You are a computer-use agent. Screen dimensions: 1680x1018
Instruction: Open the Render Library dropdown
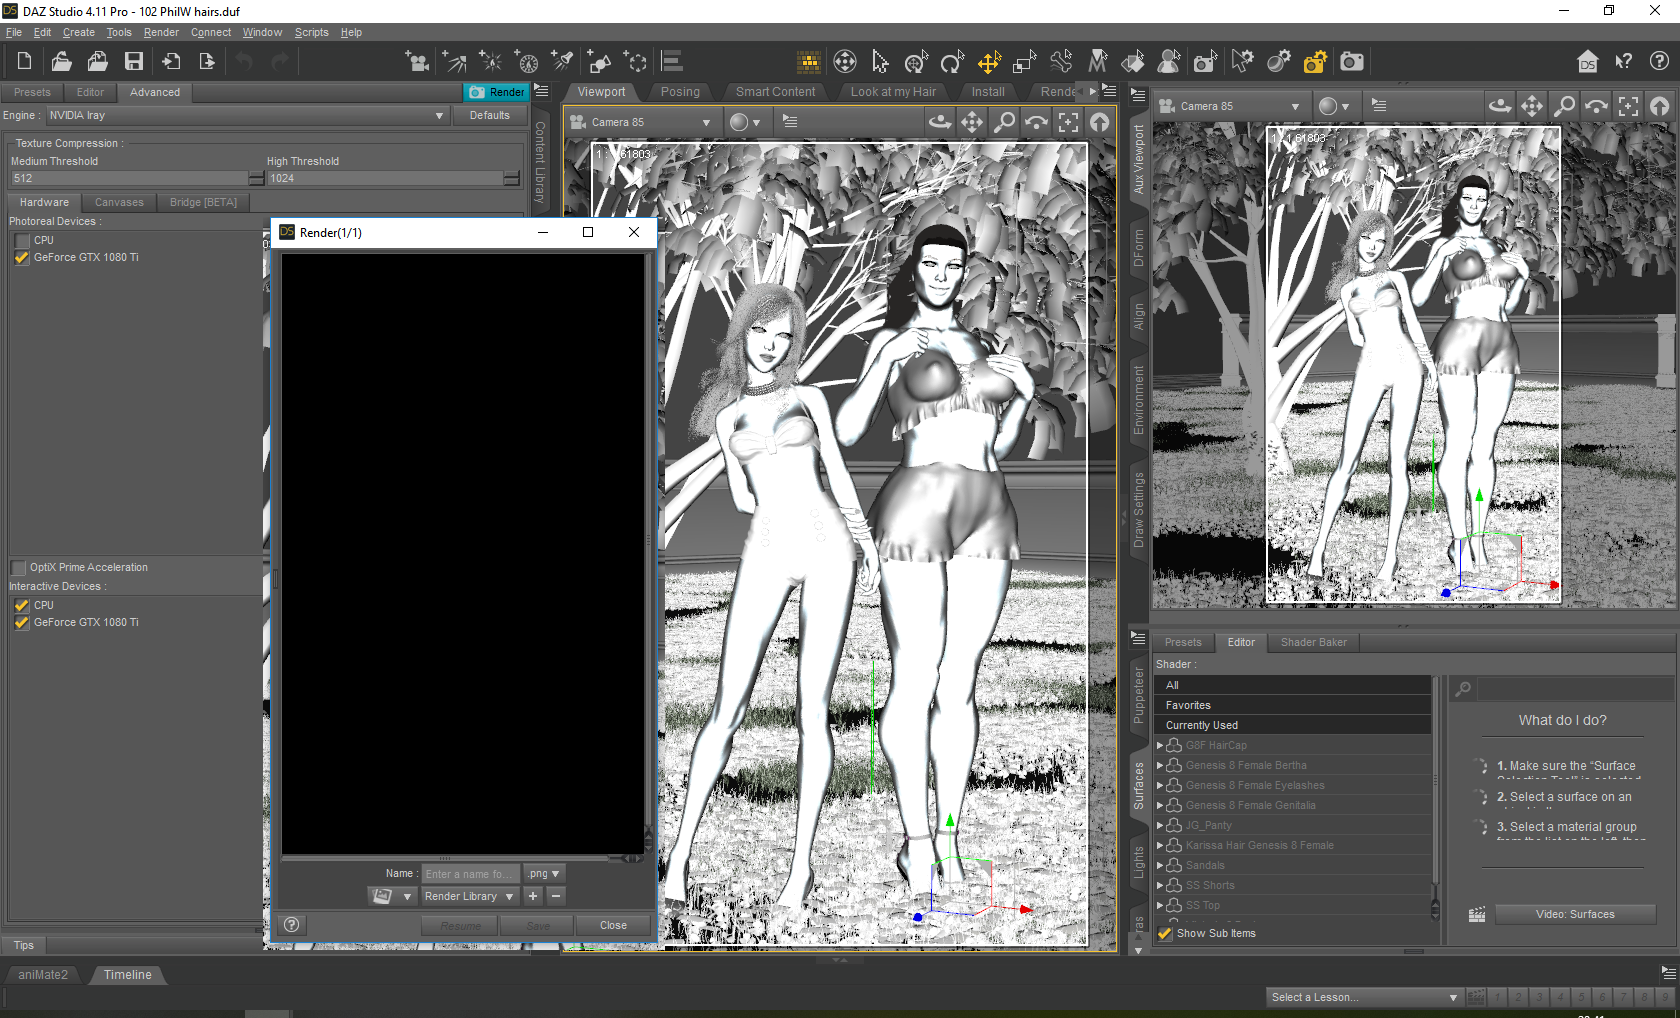point(469,897)
